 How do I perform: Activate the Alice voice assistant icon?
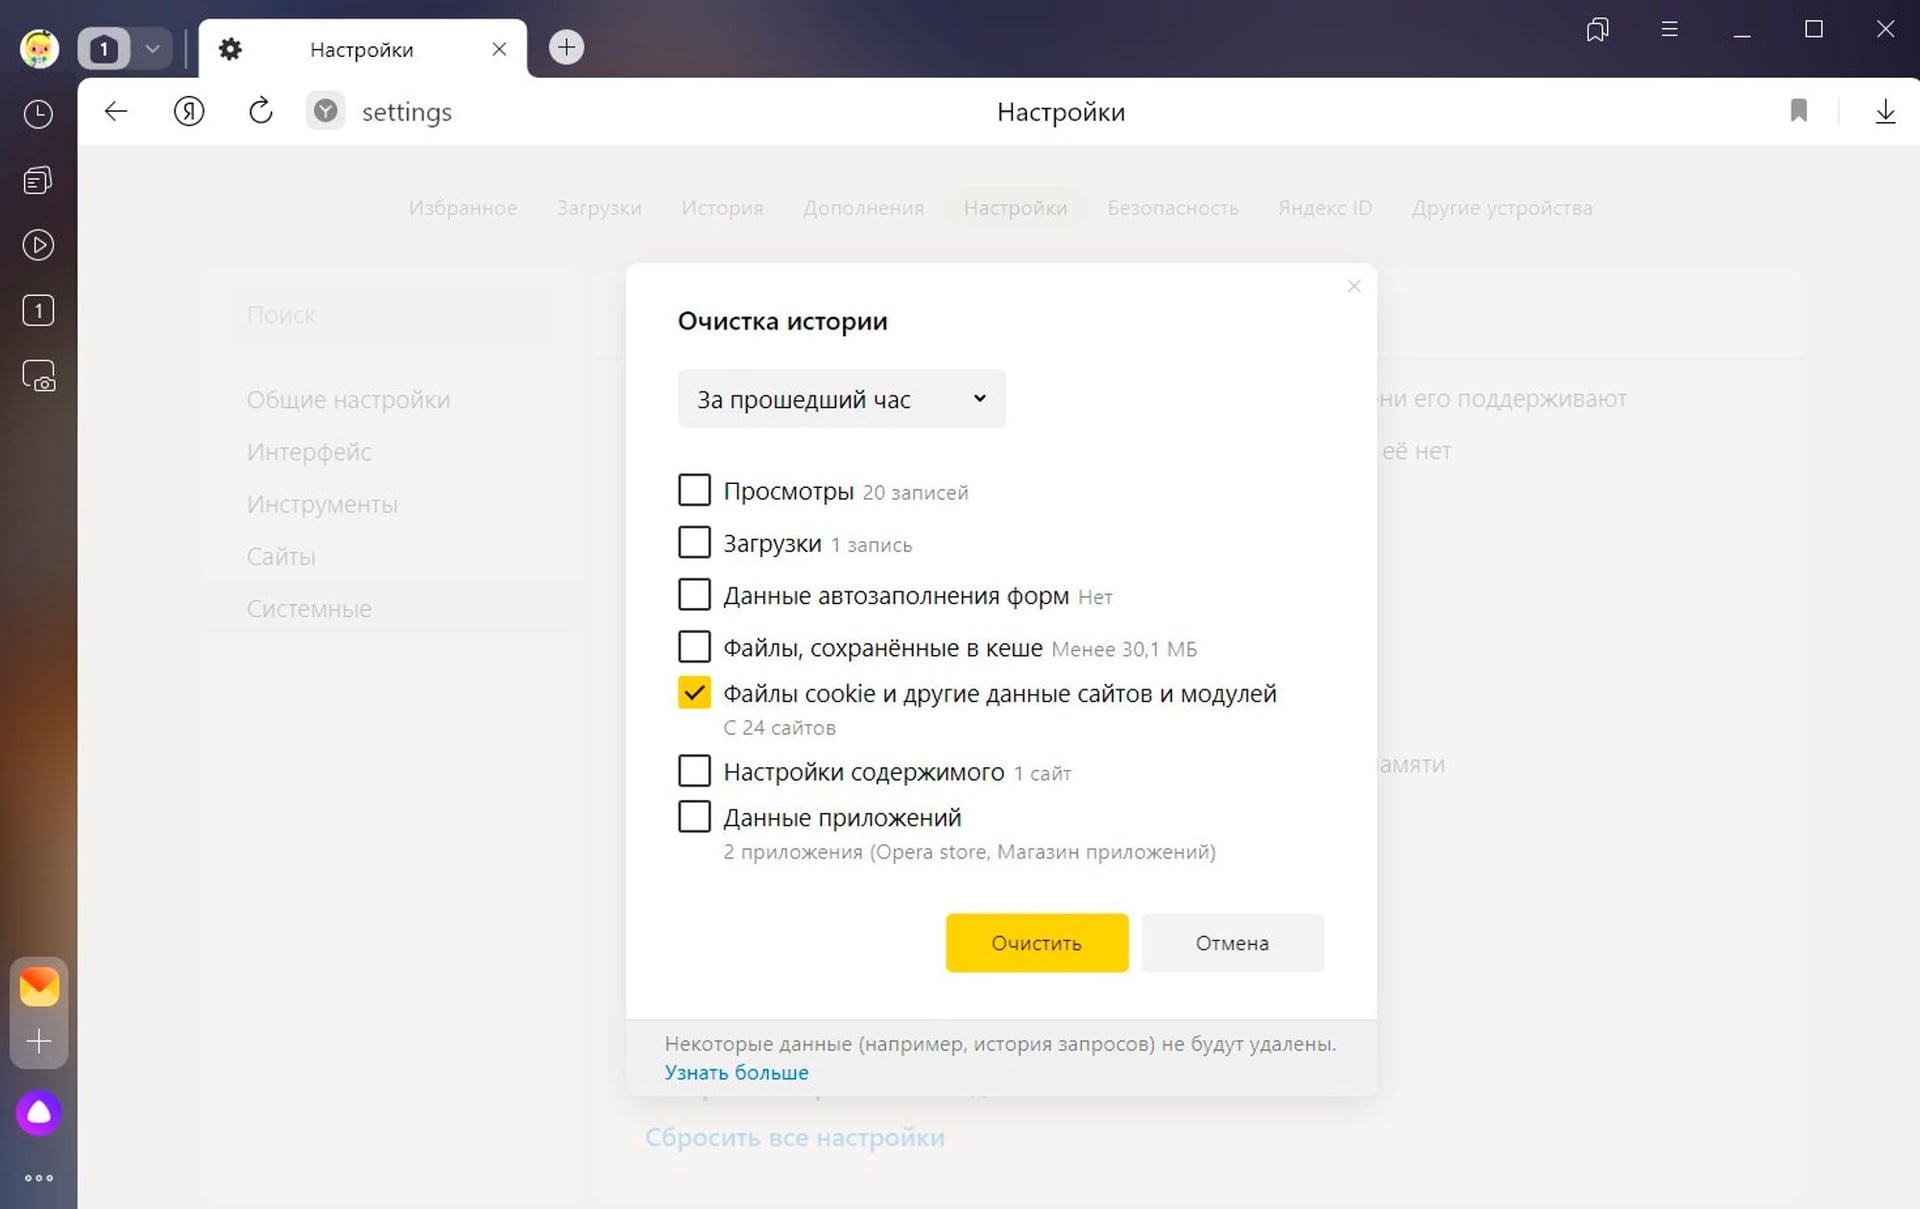[39, 1112]
